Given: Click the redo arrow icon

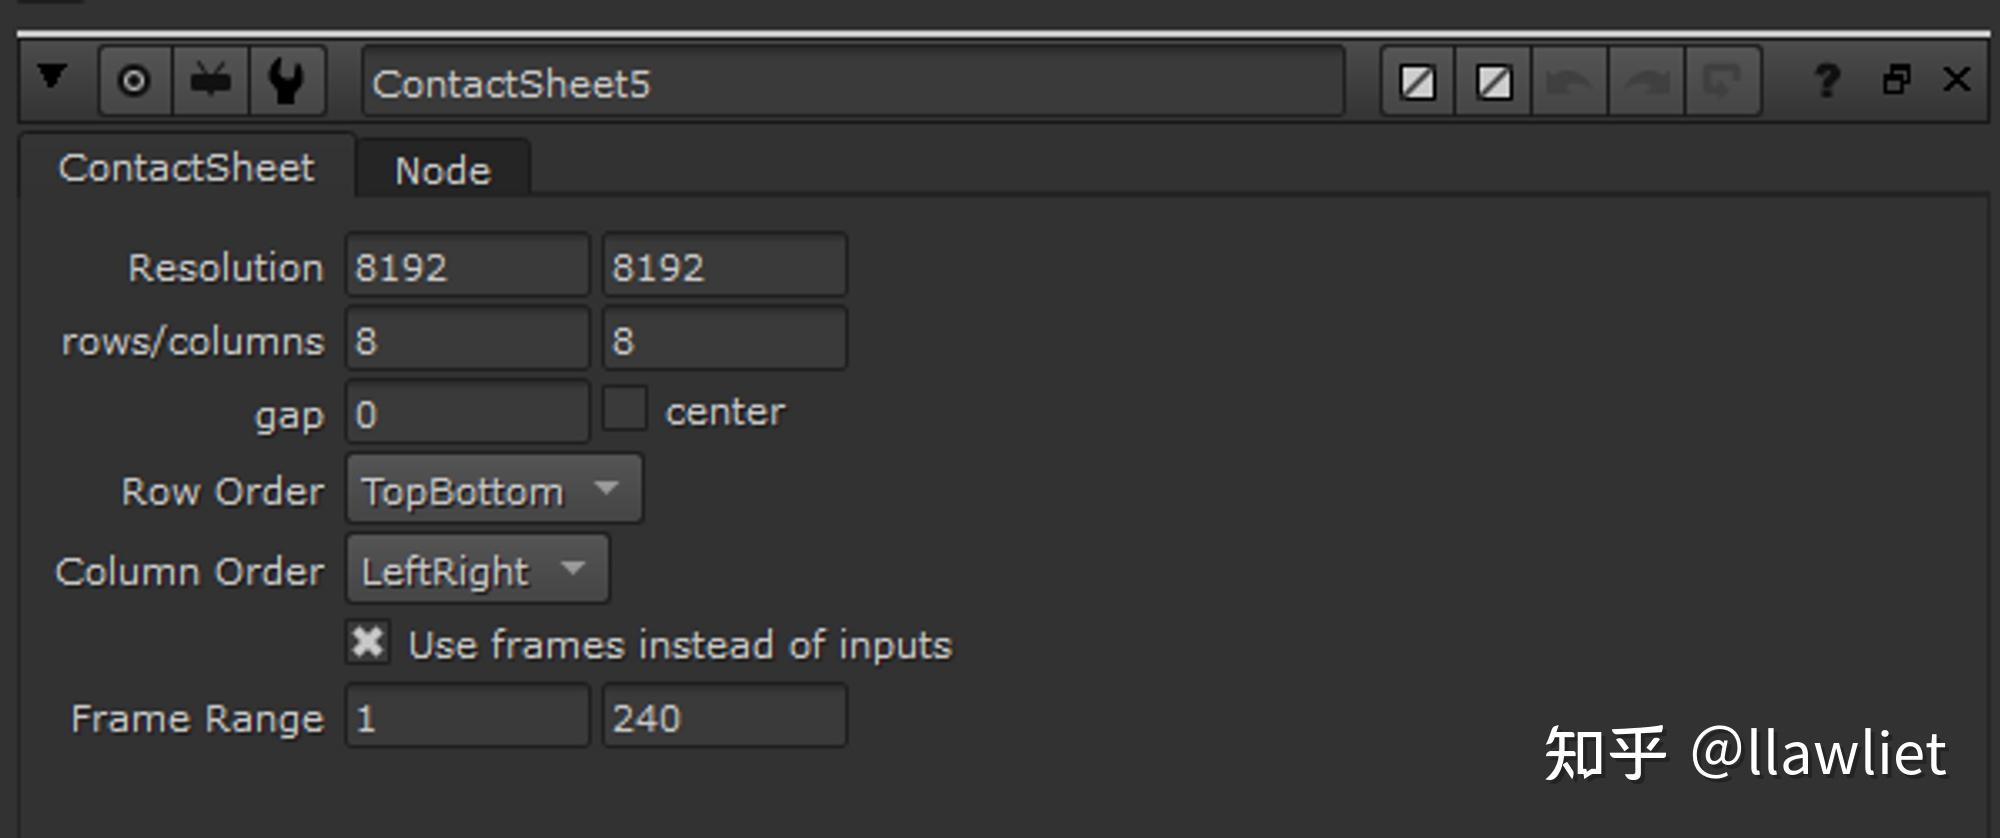Looking at the screenshot, I should (x=1646, y=82).
